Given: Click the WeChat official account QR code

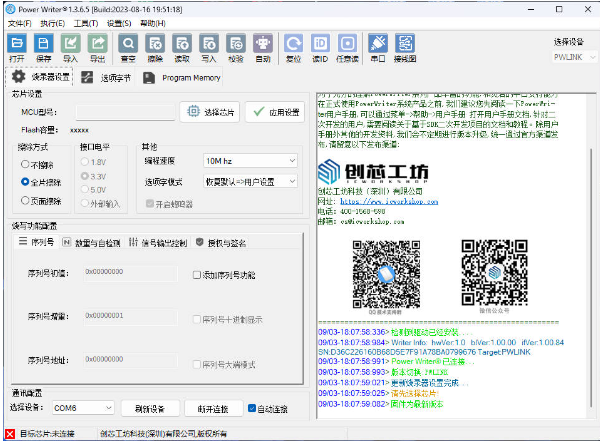Looking at the screenshot, I should [x=494, y=273].
